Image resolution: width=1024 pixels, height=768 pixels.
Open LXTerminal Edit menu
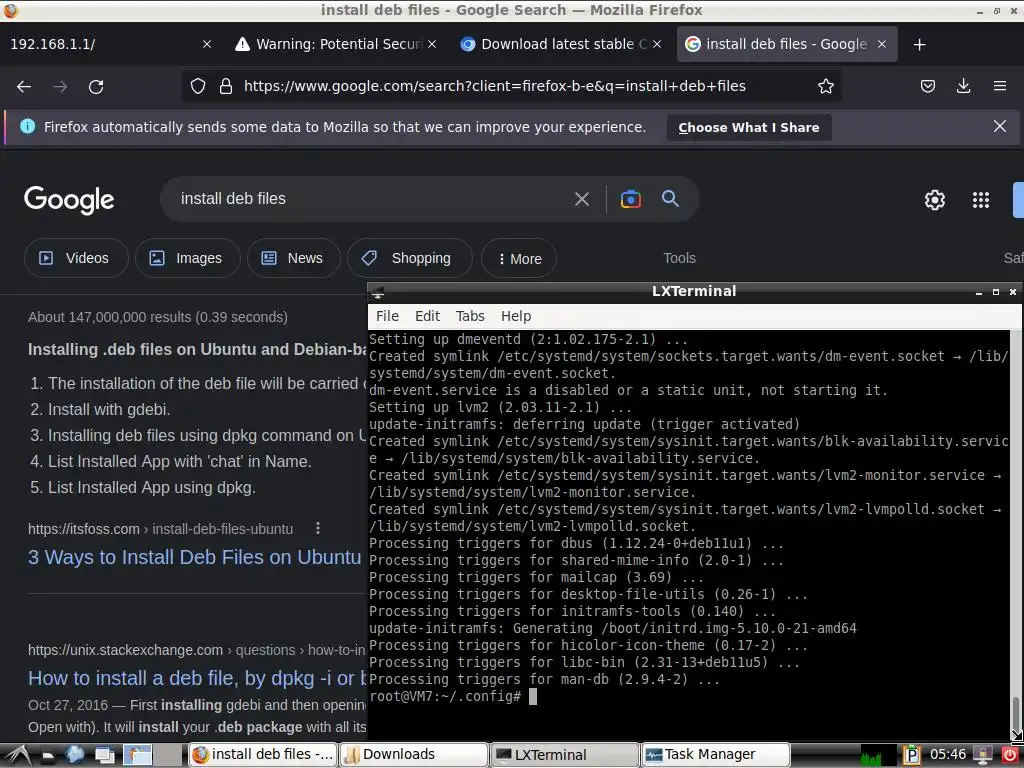coord(427,316)
